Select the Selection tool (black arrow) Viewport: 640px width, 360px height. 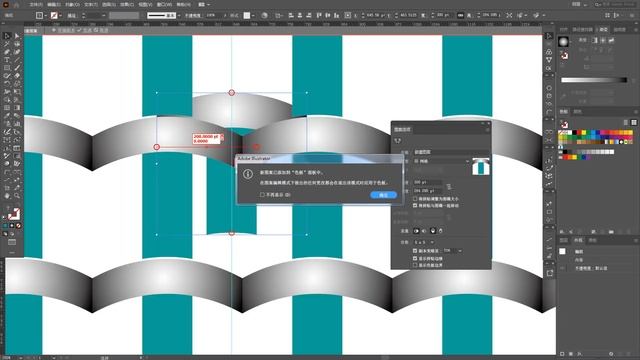pyautogui.click(x=7, y=36)
